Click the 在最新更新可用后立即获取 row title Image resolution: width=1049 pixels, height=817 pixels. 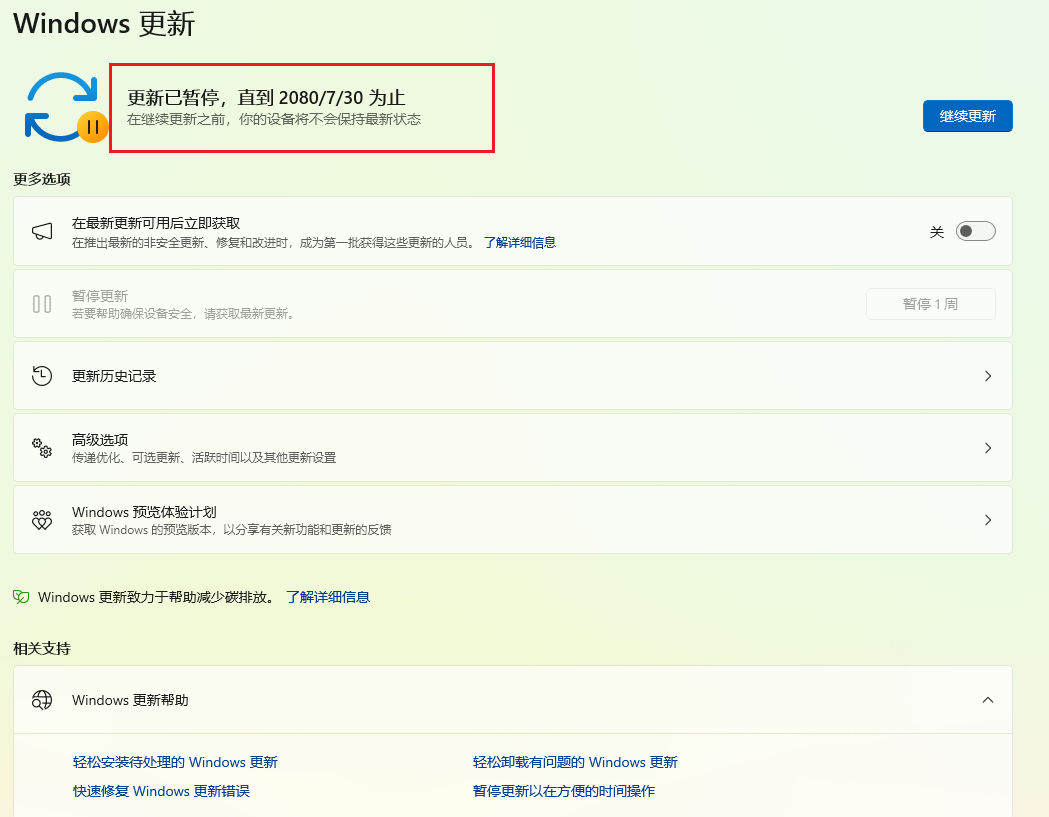(x=156, y=223)
